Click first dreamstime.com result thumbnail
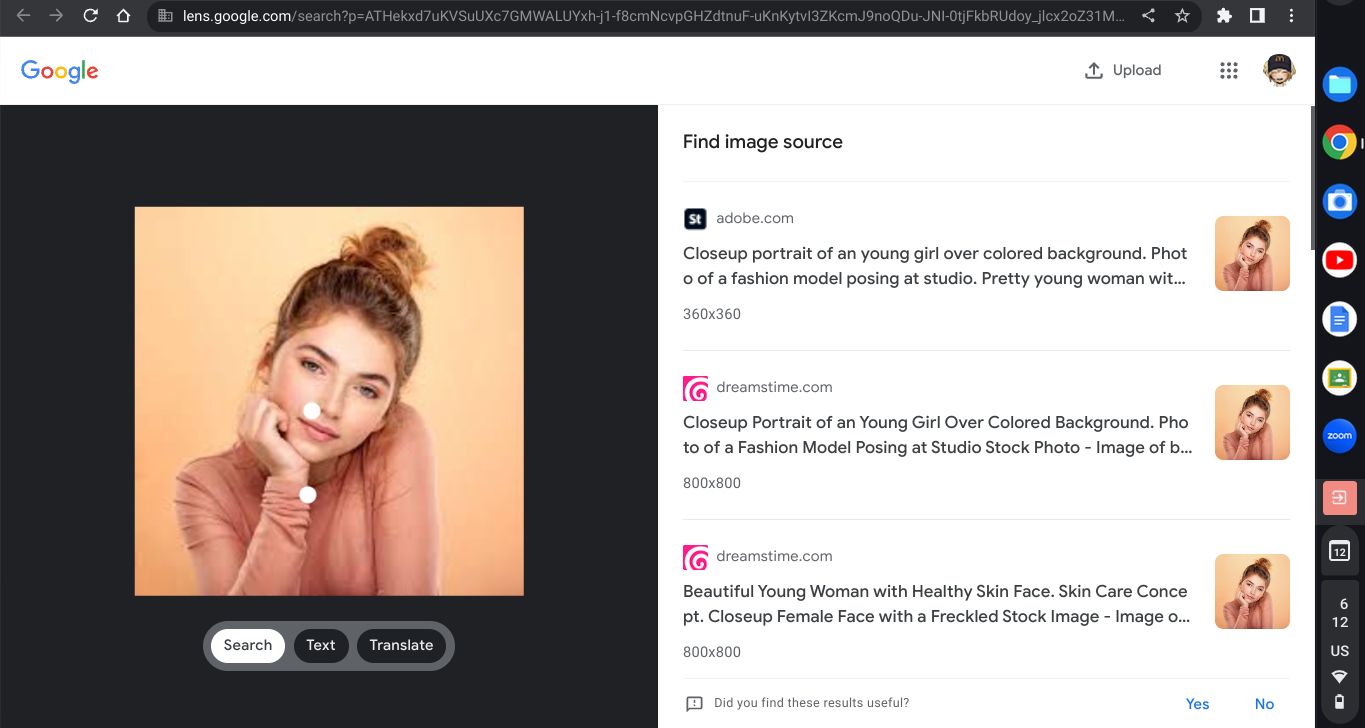The width and height of the screenshot is (1365, 728). coord(1251,423)
